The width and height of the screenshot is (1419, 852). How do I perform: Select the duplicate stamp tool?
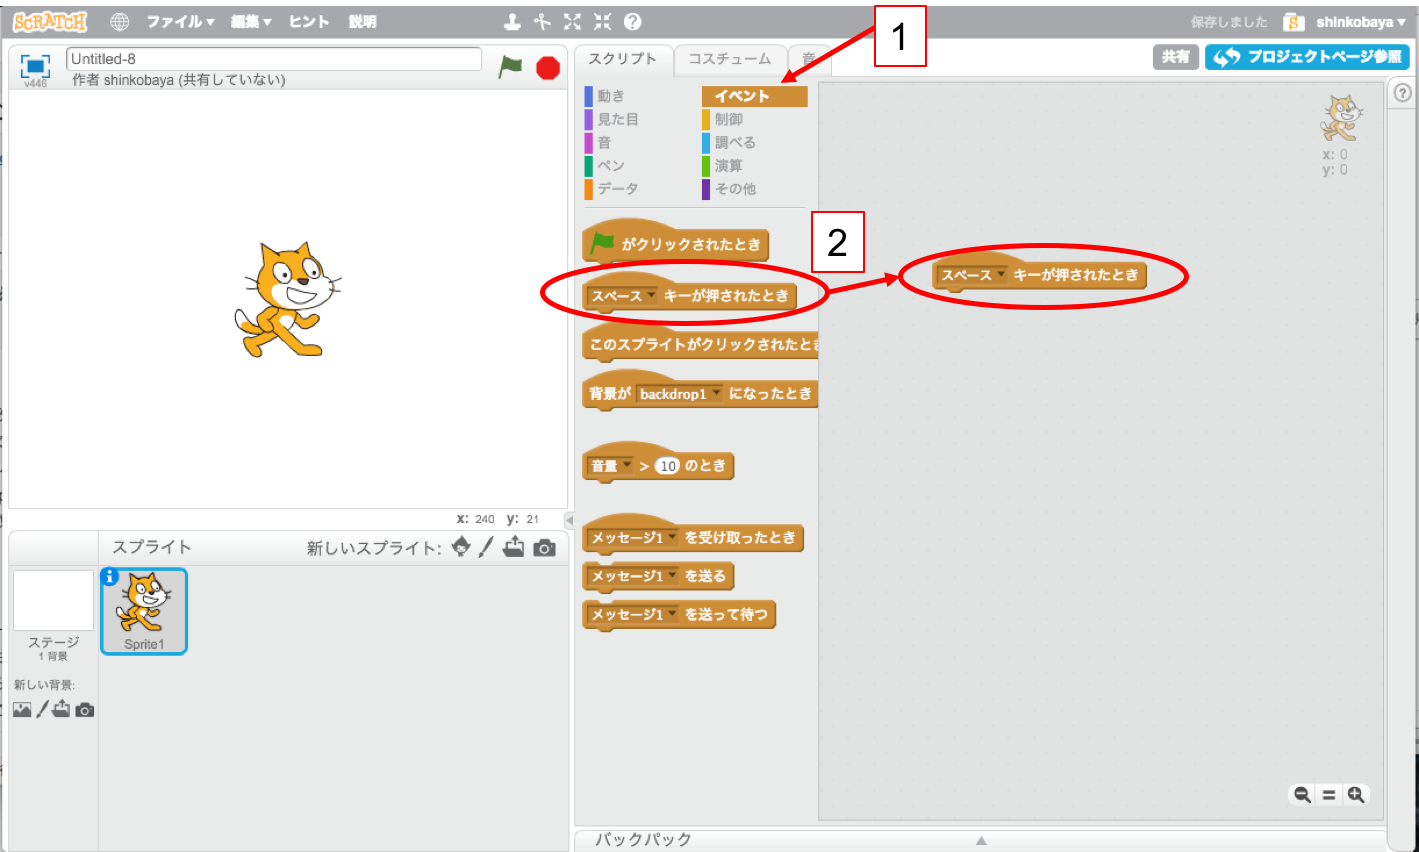[512, 21]
